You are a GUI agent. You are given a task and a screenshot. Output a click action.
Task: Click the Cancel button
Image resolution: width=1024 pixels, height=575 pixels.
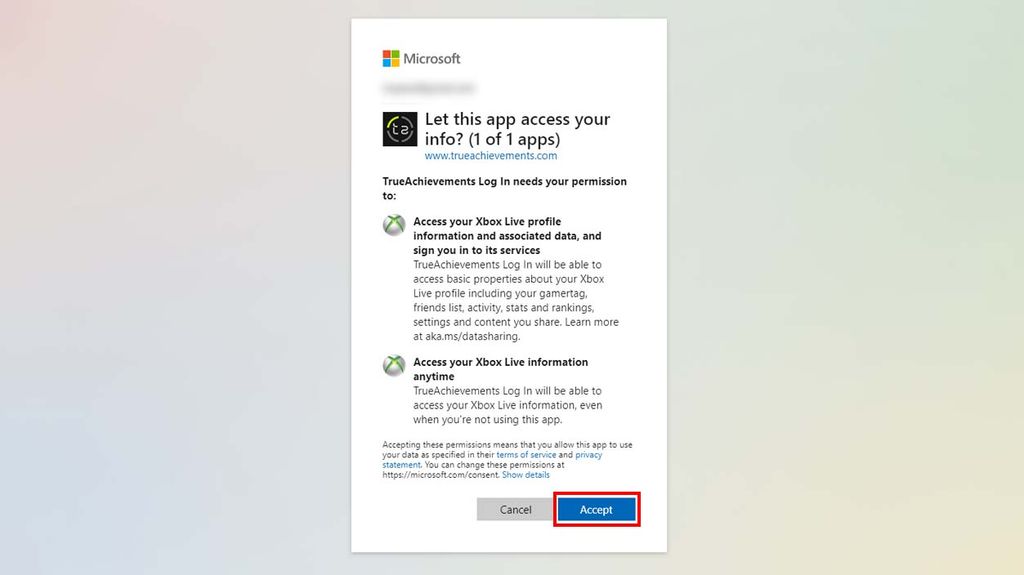[515, 510]
